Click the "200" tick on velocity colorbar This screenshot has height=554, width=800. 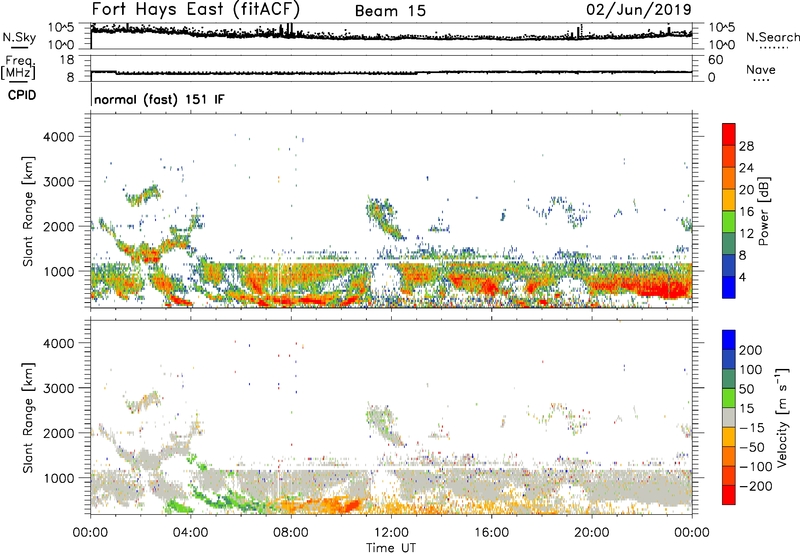(x=751, y=350)
